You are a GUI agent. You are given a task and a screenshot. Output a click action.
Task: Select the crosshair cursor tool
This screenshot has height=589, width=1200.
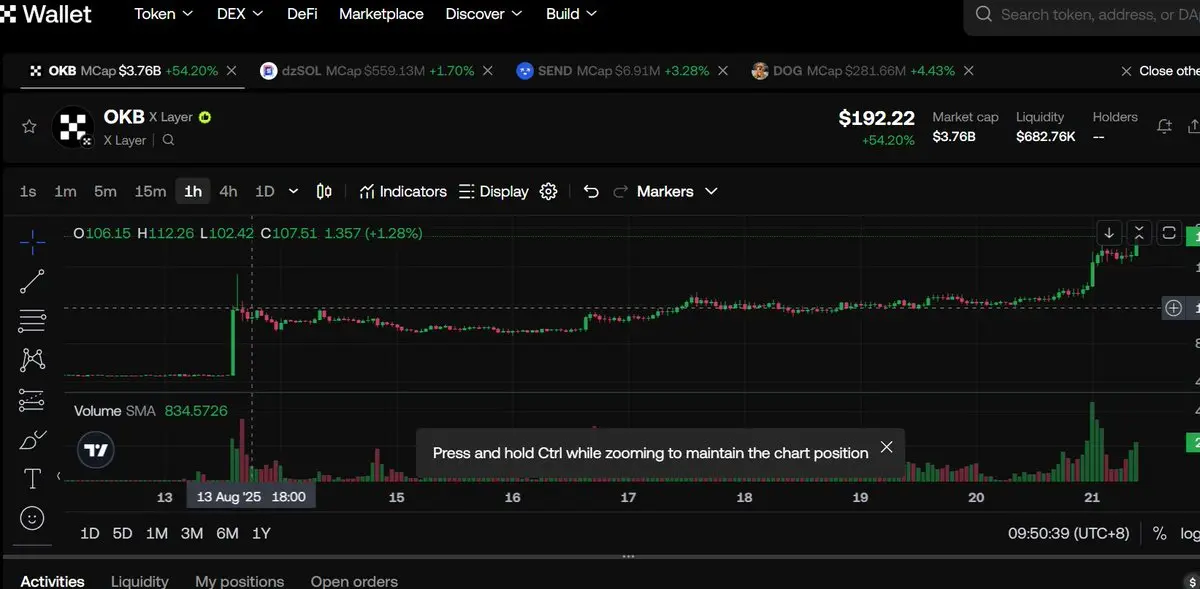(32, 240)
